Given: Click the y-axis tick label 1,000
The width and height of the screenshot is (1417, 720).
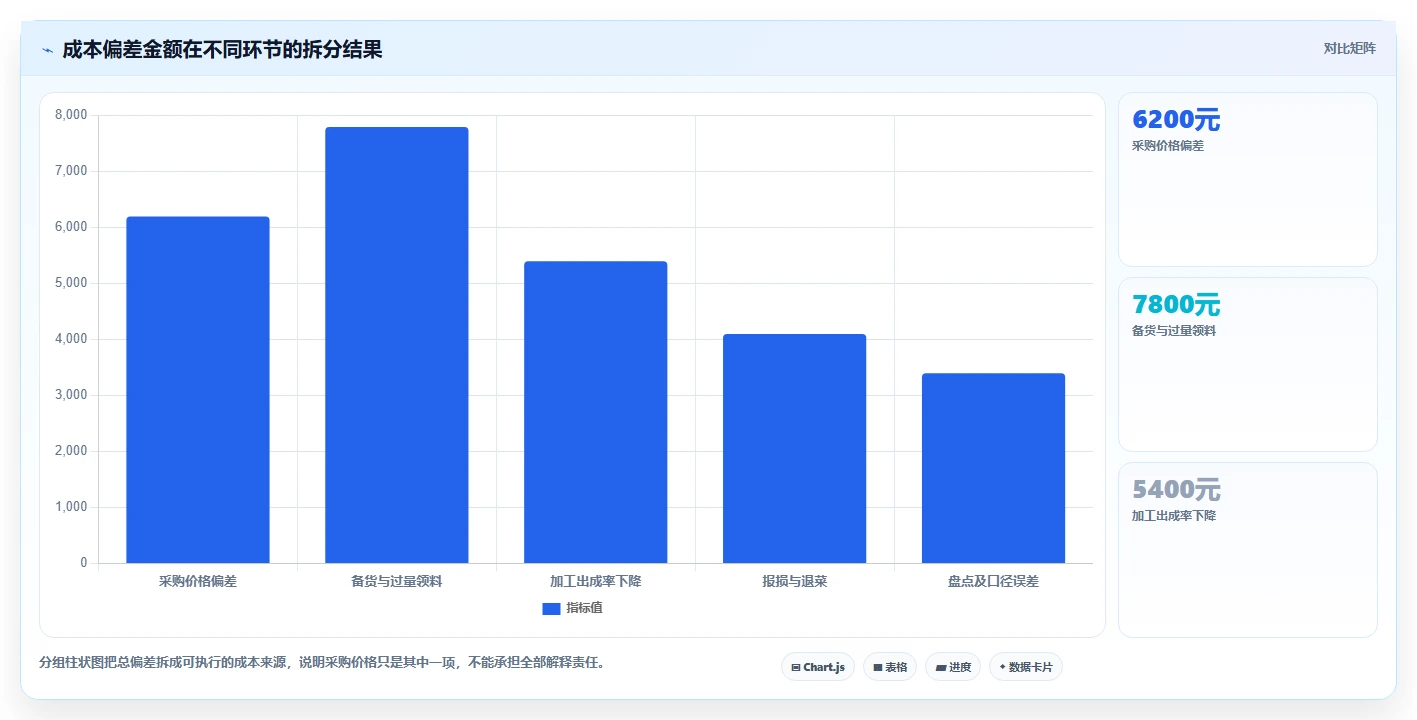Looking at the screenshot, I should click(71, 507).
